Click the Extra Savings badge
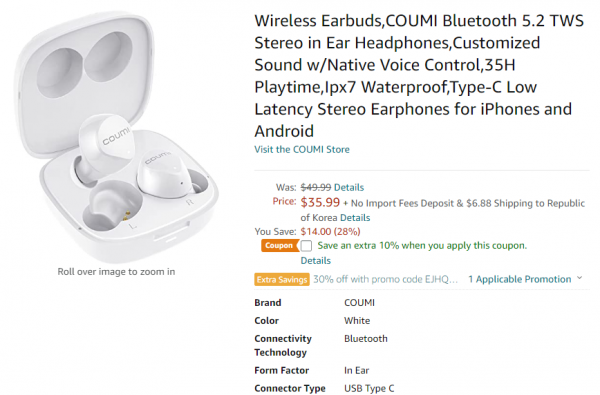Viewport: 600px width, 395px height. coord(282,280)
